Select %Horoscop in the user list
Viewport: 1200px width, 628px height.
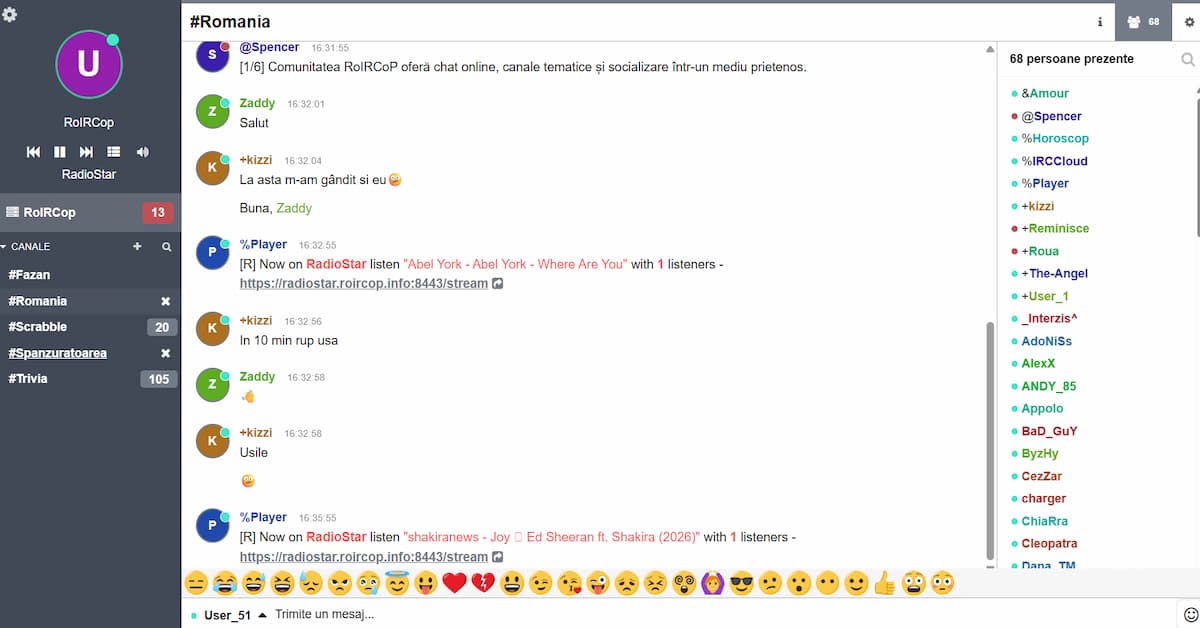click(x=1055, y=138)
